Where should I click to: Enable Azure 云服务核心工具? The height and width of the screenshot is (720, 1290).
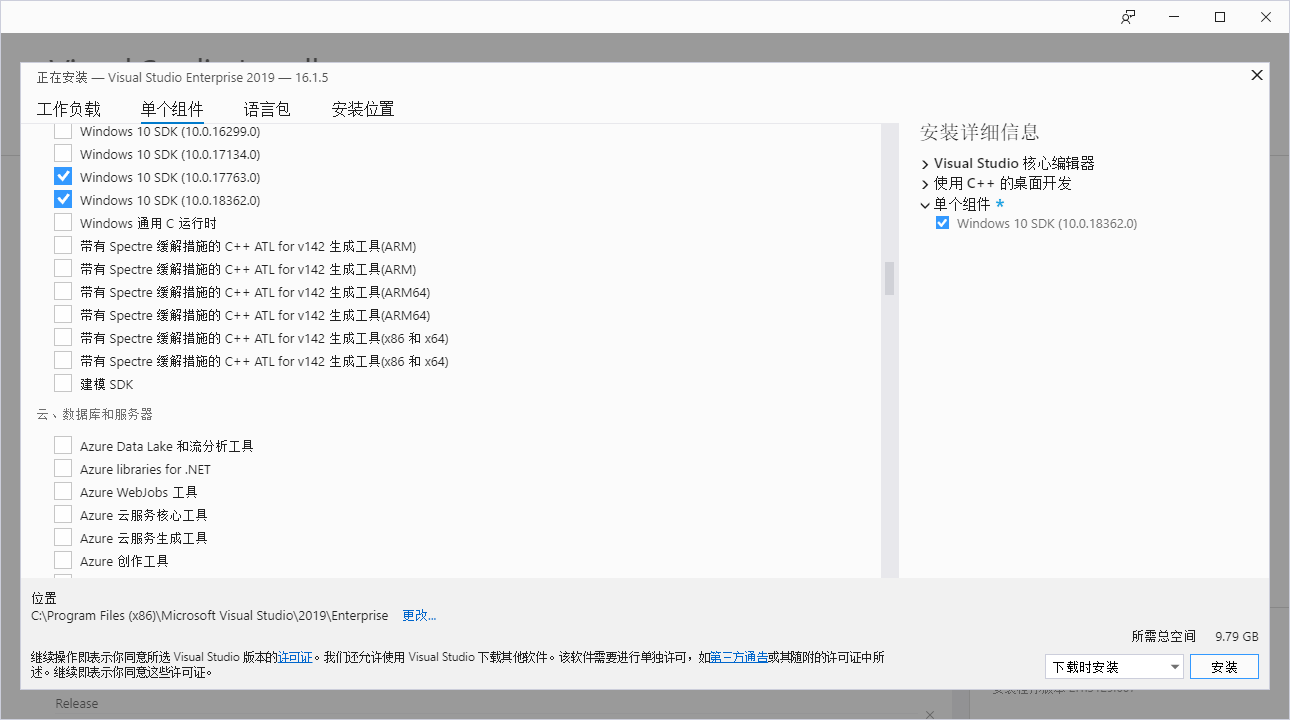[63, 515]
